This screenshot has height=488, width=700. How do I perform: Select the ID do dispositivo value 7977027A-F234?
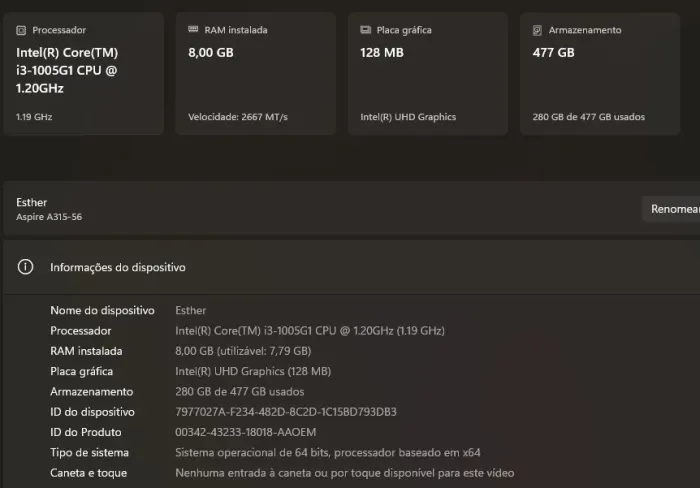[x=286, y=412]
